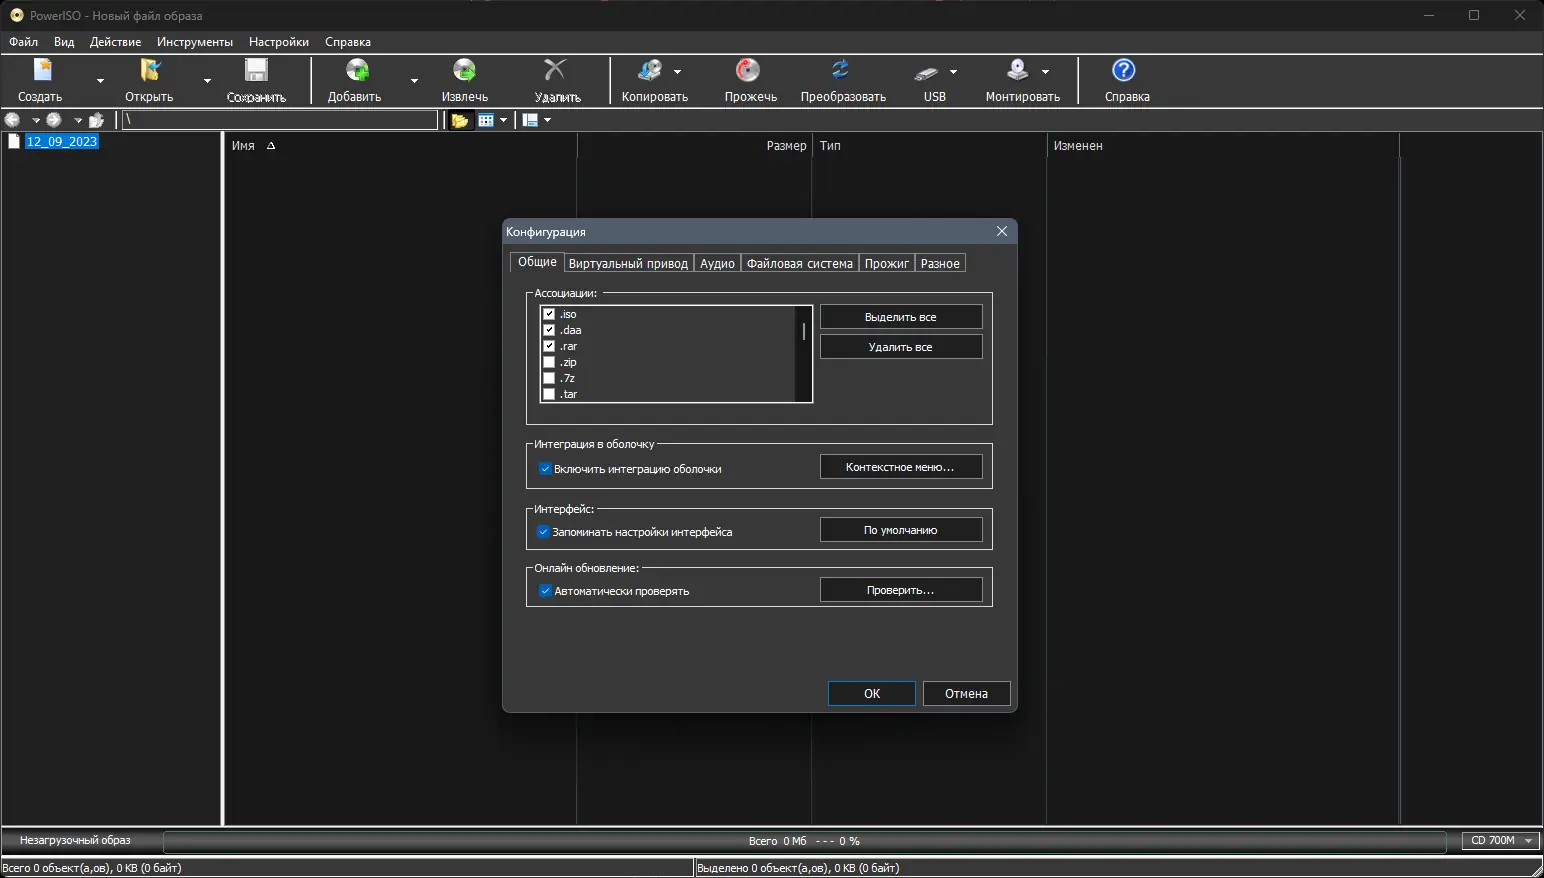Viewport: 1544px width, 878px height.
Task: Toggle the folder tree view icon
Action: coord(460,120)
